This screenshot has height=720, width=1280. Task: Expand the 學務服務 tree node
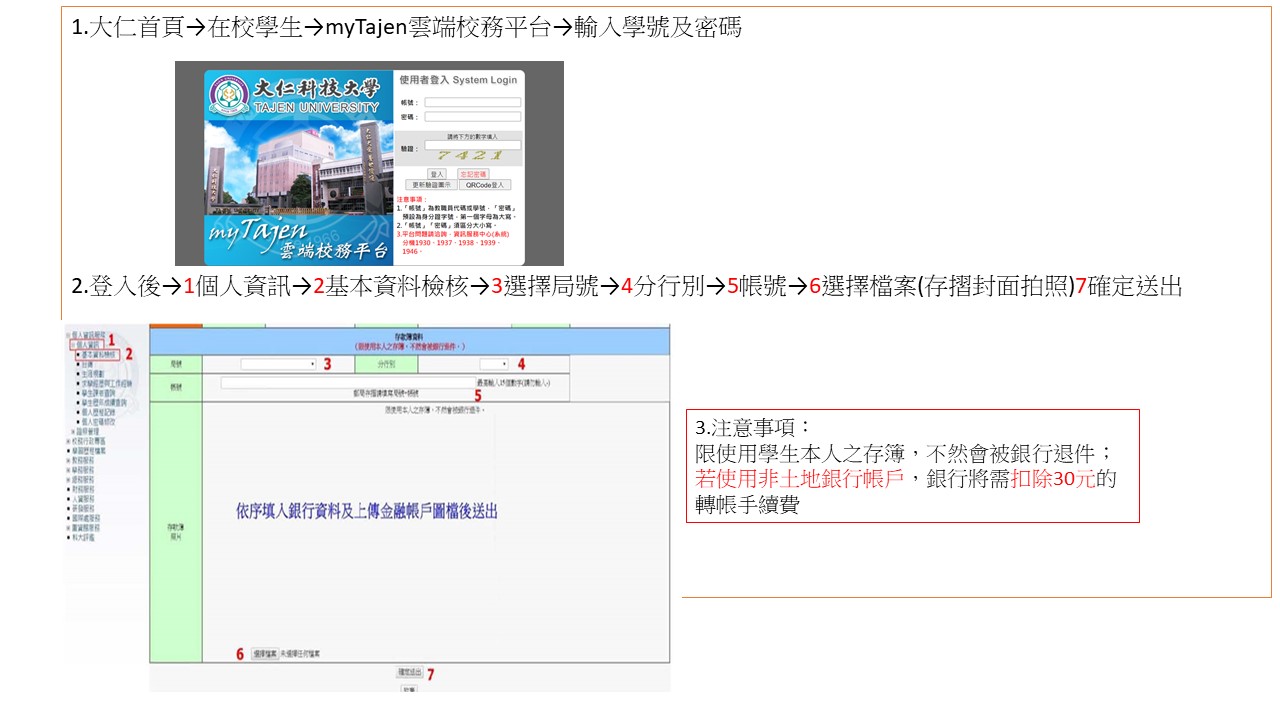(x=68, y=470)
